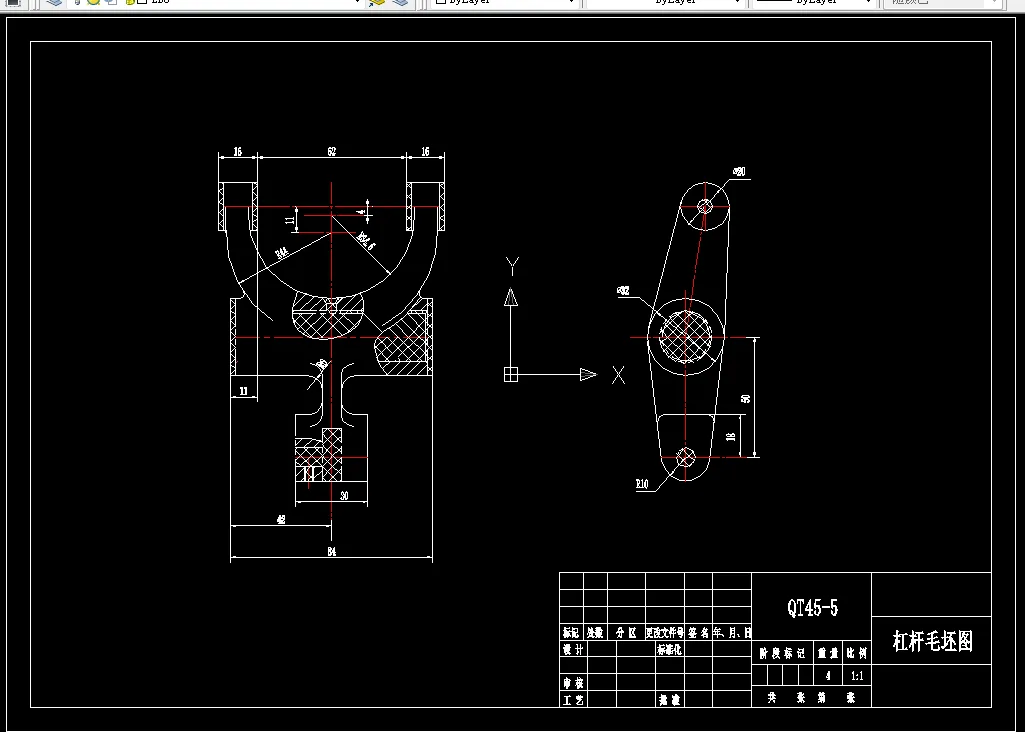The image size is (1025, 732).
Task: Pick the vertical 11 dimension near centerline
Action: [290, 220]
